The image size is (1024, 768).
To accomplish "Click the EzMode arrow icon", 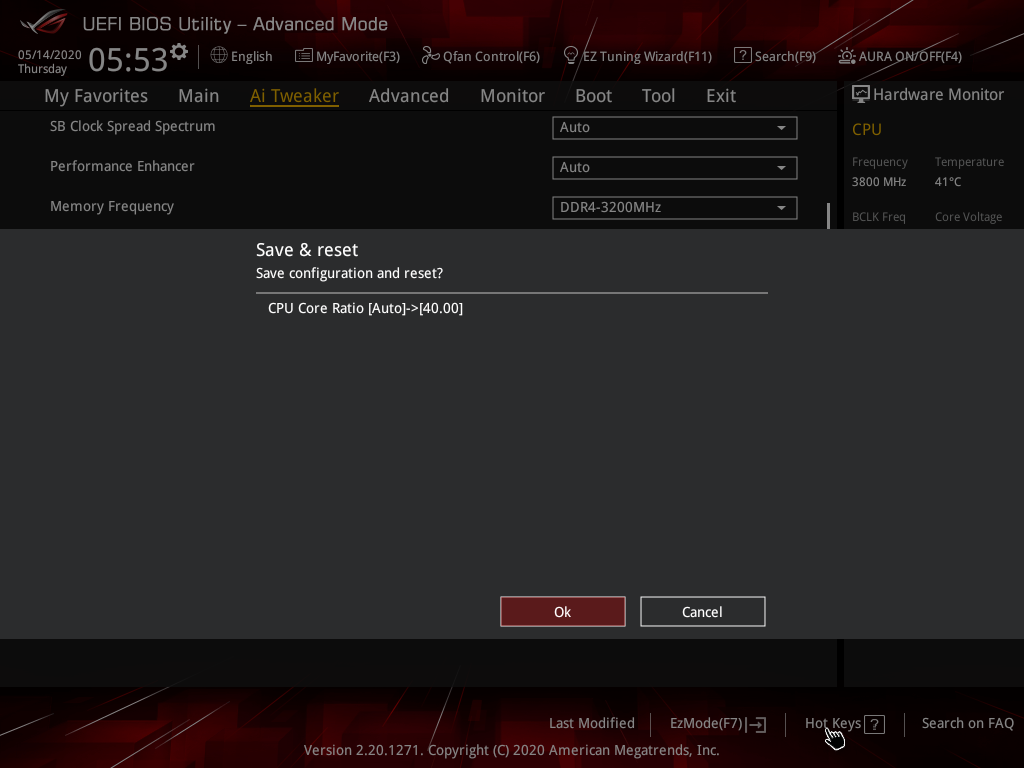I will [x=756, y=724].
